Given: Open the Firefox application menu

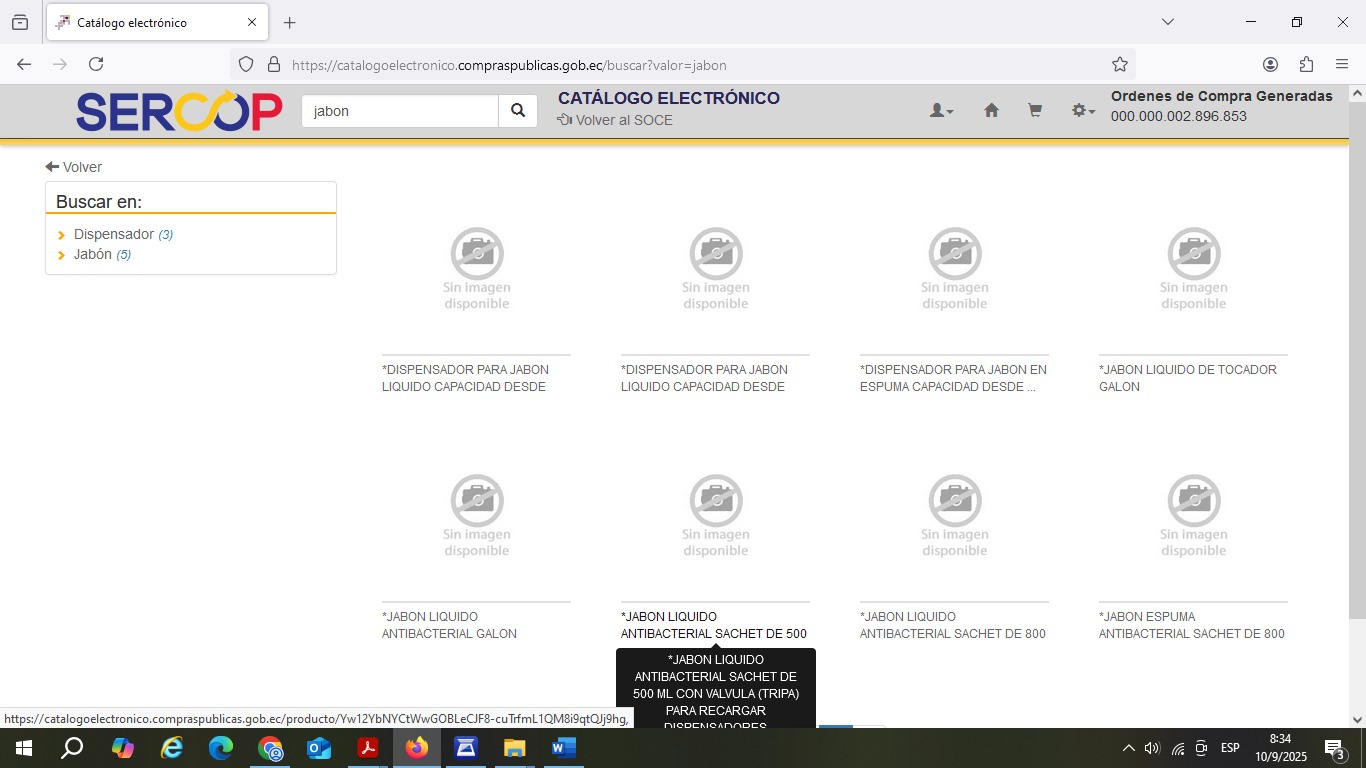Looking at the screenshot, I should click(x=1342, y=64).
